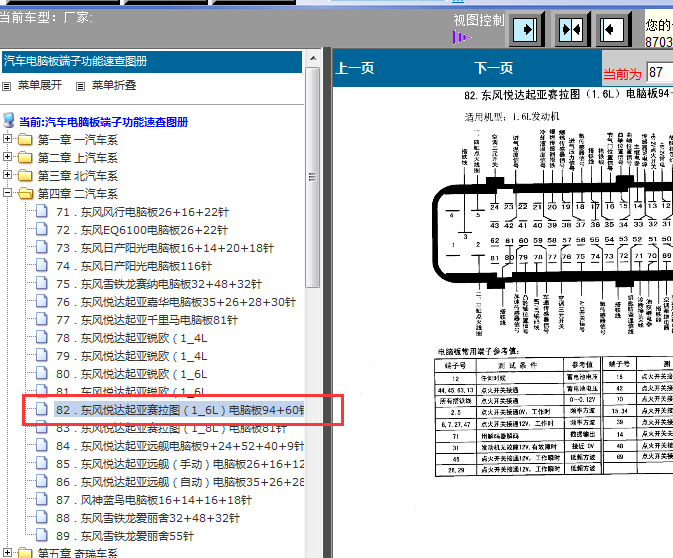The height and width of the screenshot is (558, 673).
Task: Go to next page with 下一页
Action: [x=494, y=68]
